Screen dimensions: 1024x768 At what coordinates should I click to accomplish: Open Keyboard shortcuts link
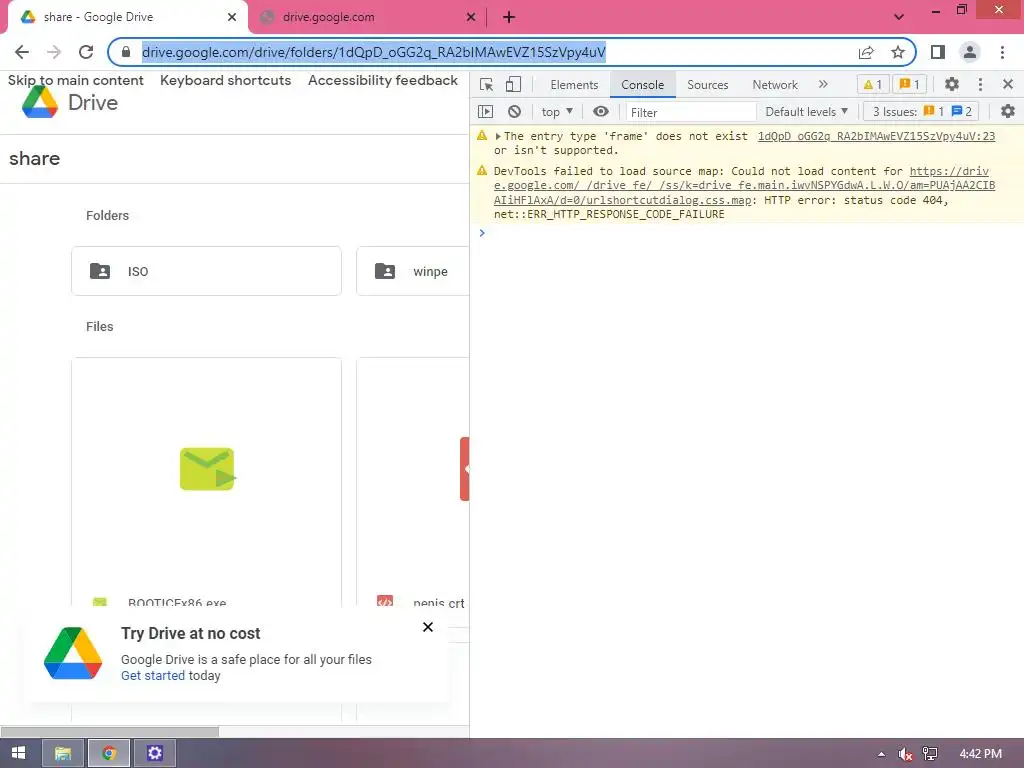point(225,80)
